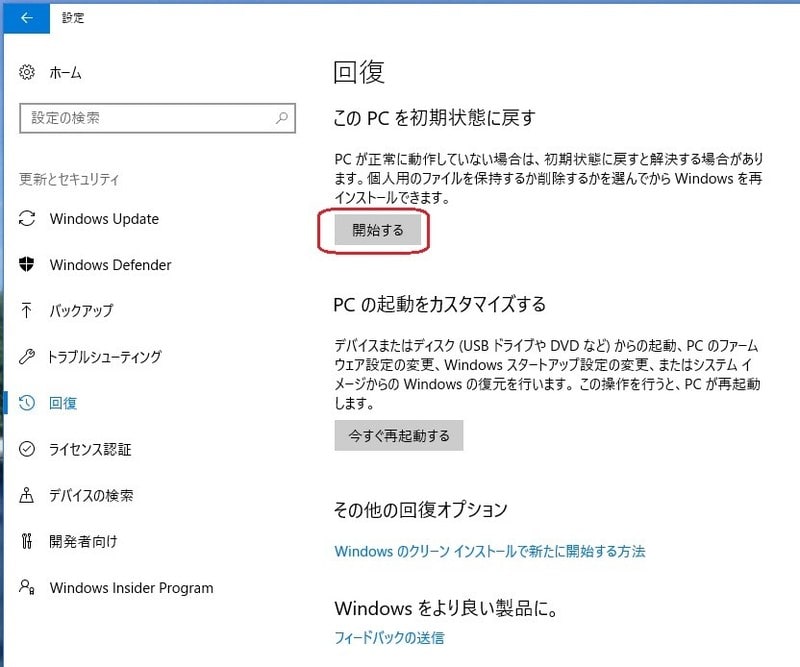Click the Windows Defender shield icon
This screenshot has height=667, width=800.
pyautogui.click(x=27, y=264)
